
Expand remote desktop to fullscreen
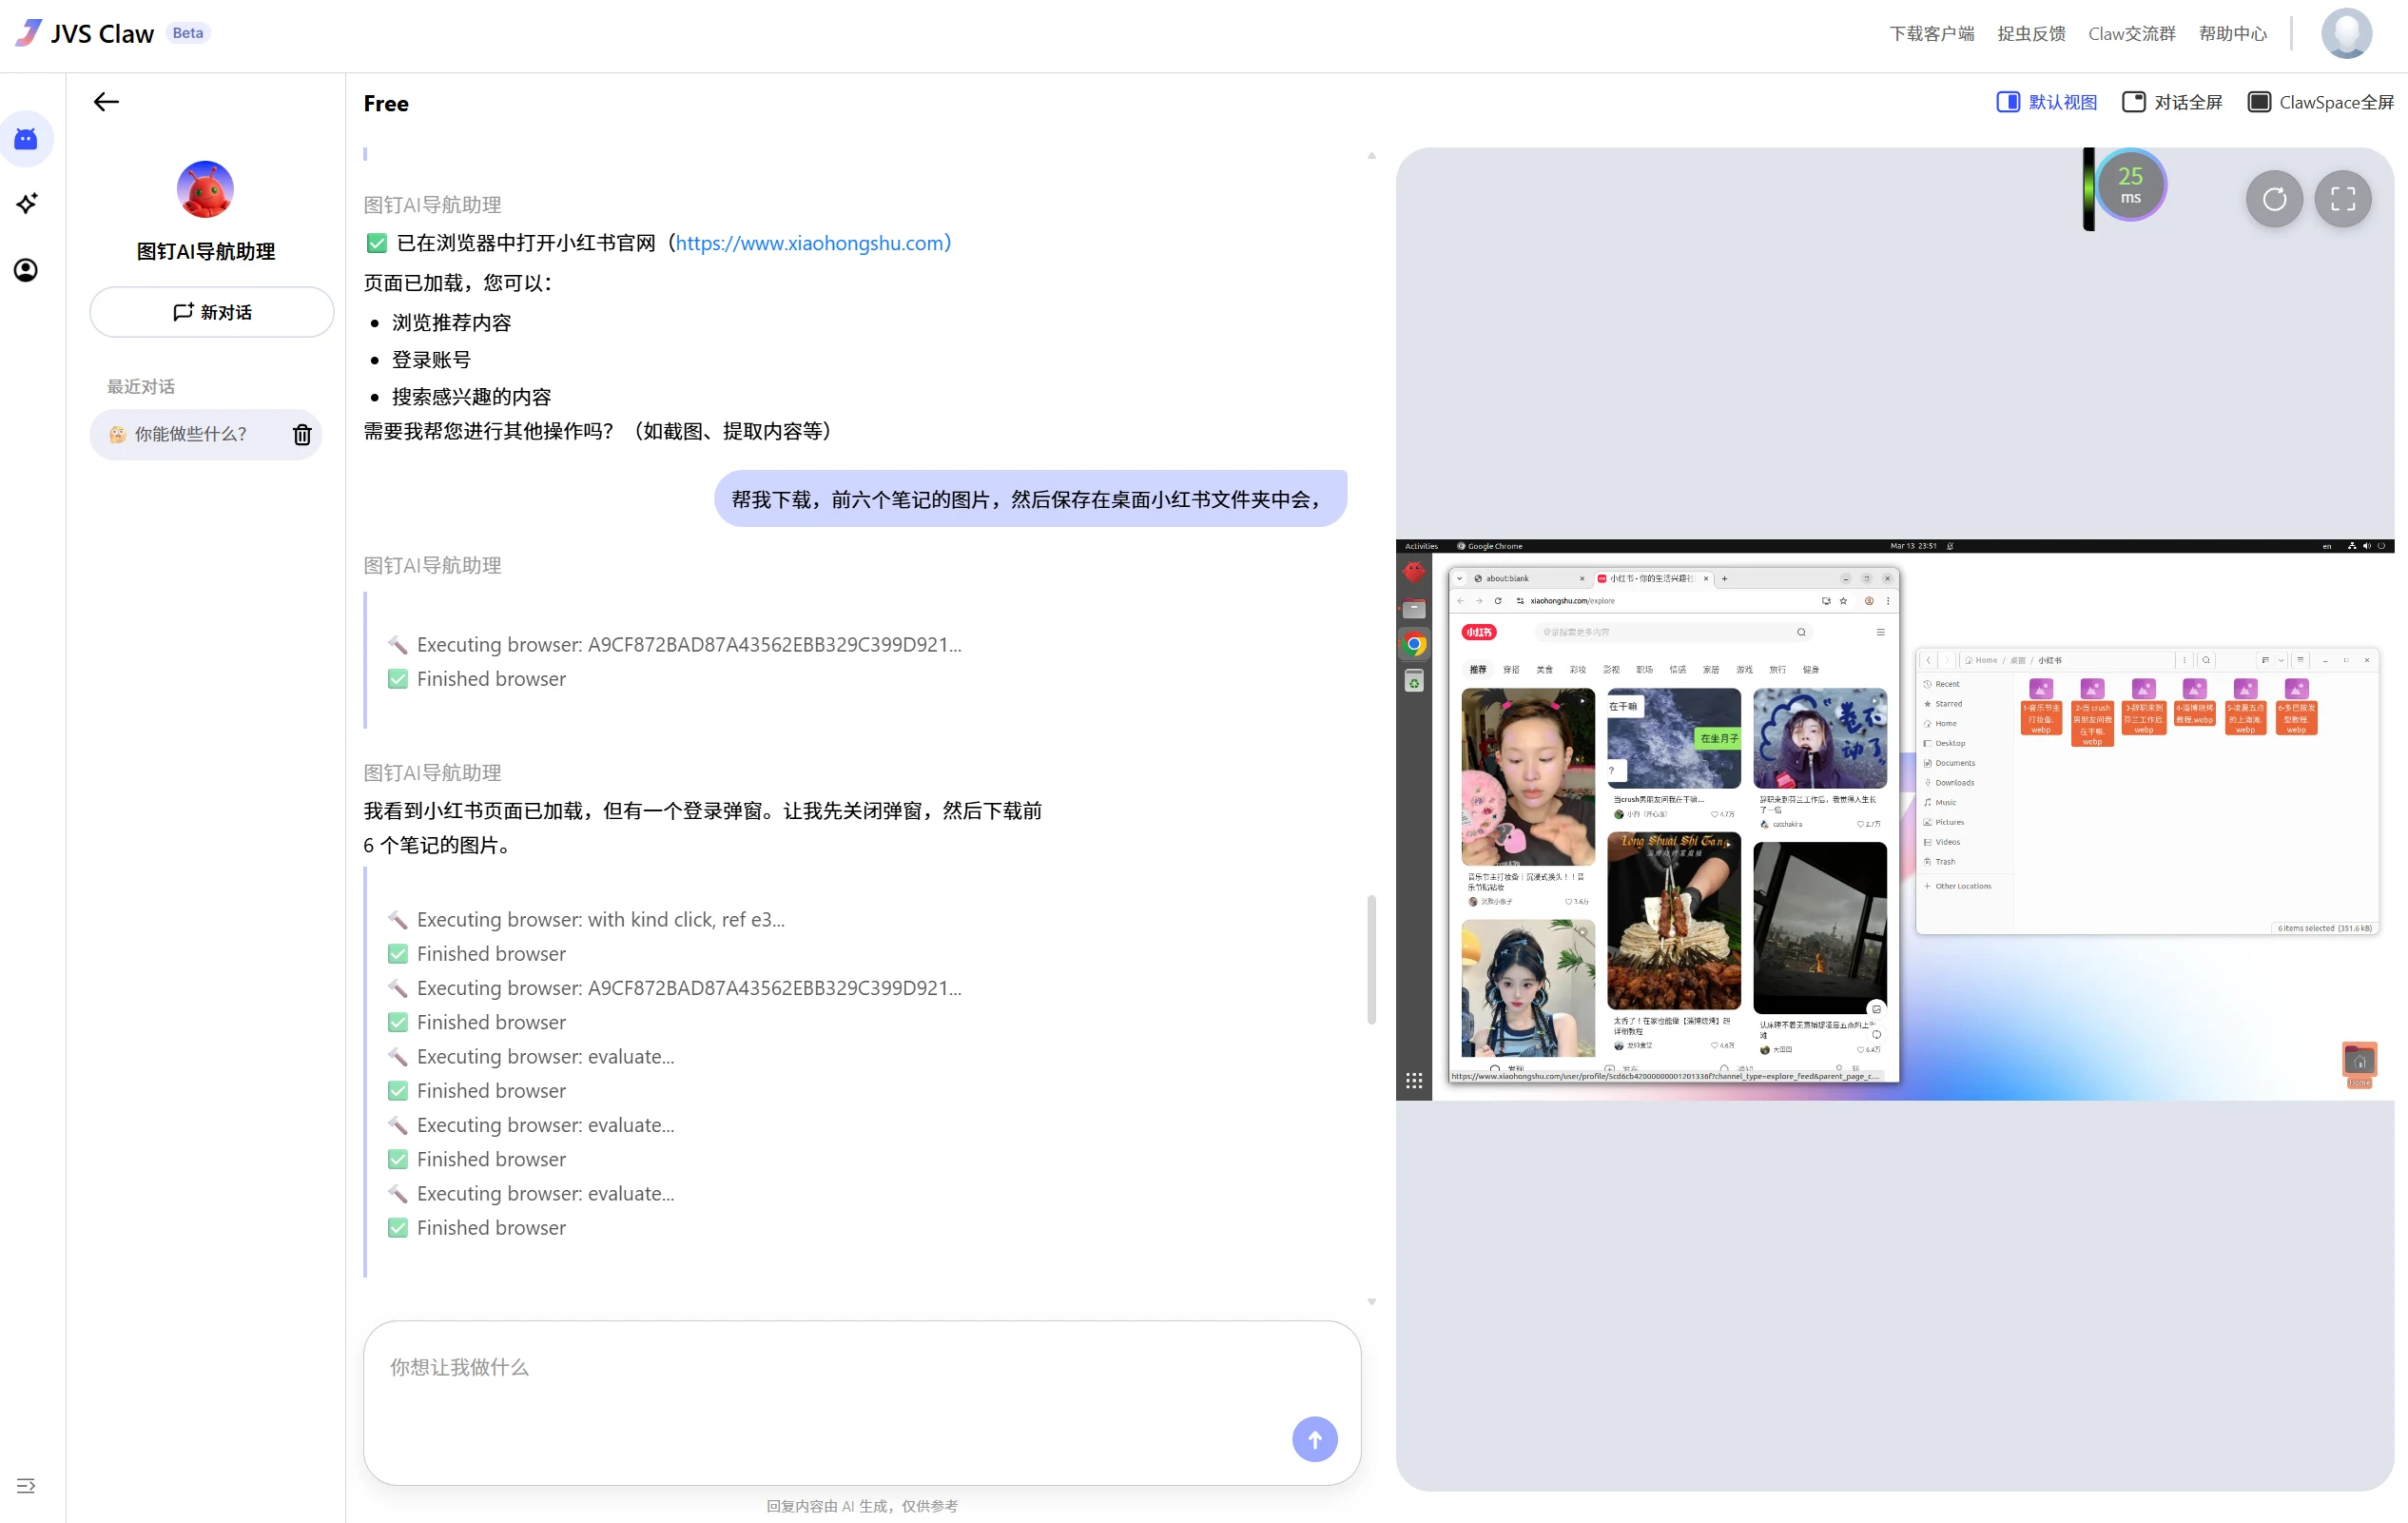click(2343, 199)
